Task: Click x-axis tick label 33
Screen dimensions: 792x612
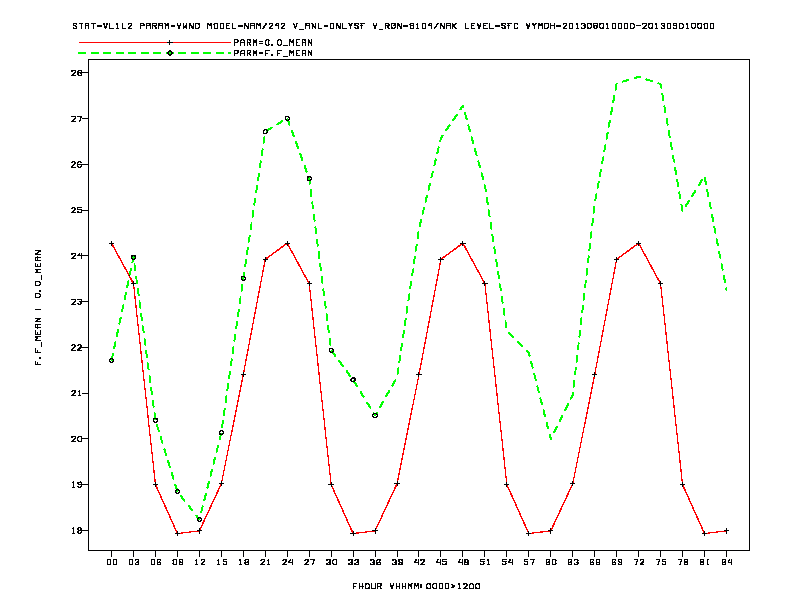Action: click(x=353, y=562)
